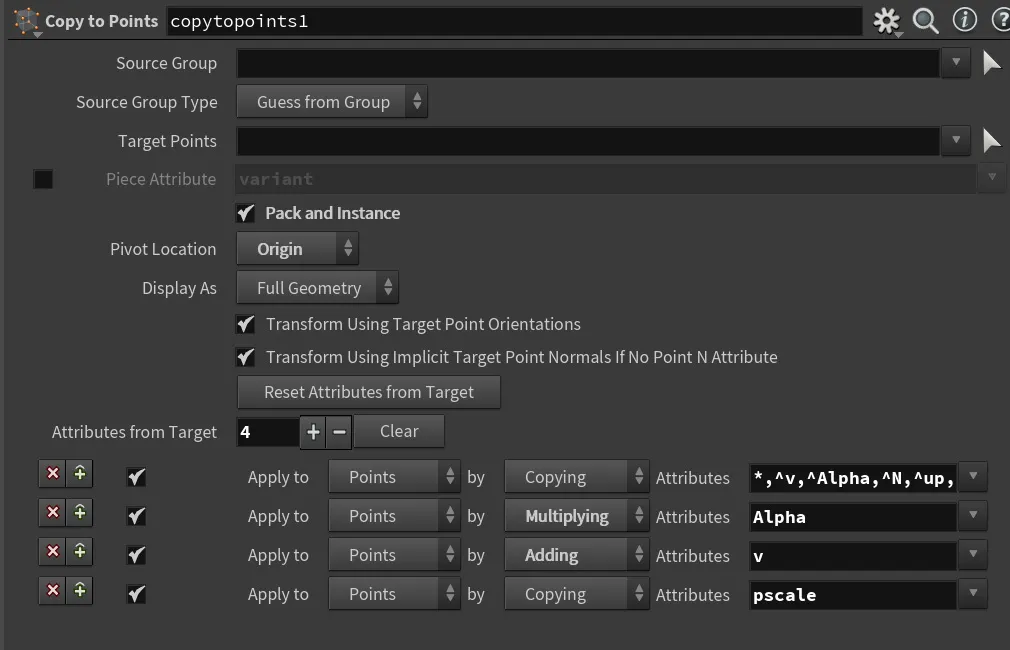This screenshot has height=650, width=1010.
Task: Insert row before first attribute entry (*,^v)
Action: tap(79, 473)
